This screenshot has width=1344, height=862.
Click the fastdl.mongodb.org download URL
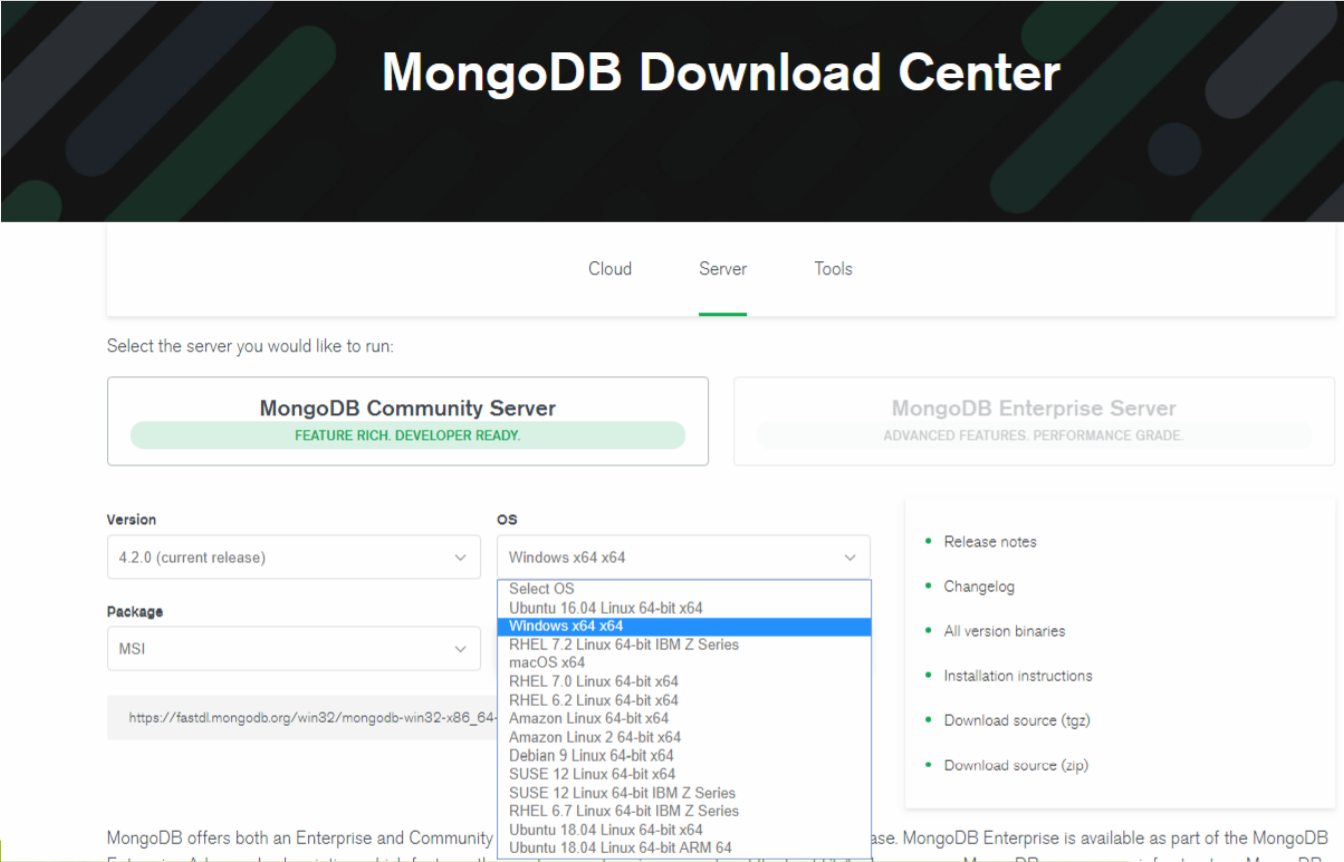click(312, 718)
